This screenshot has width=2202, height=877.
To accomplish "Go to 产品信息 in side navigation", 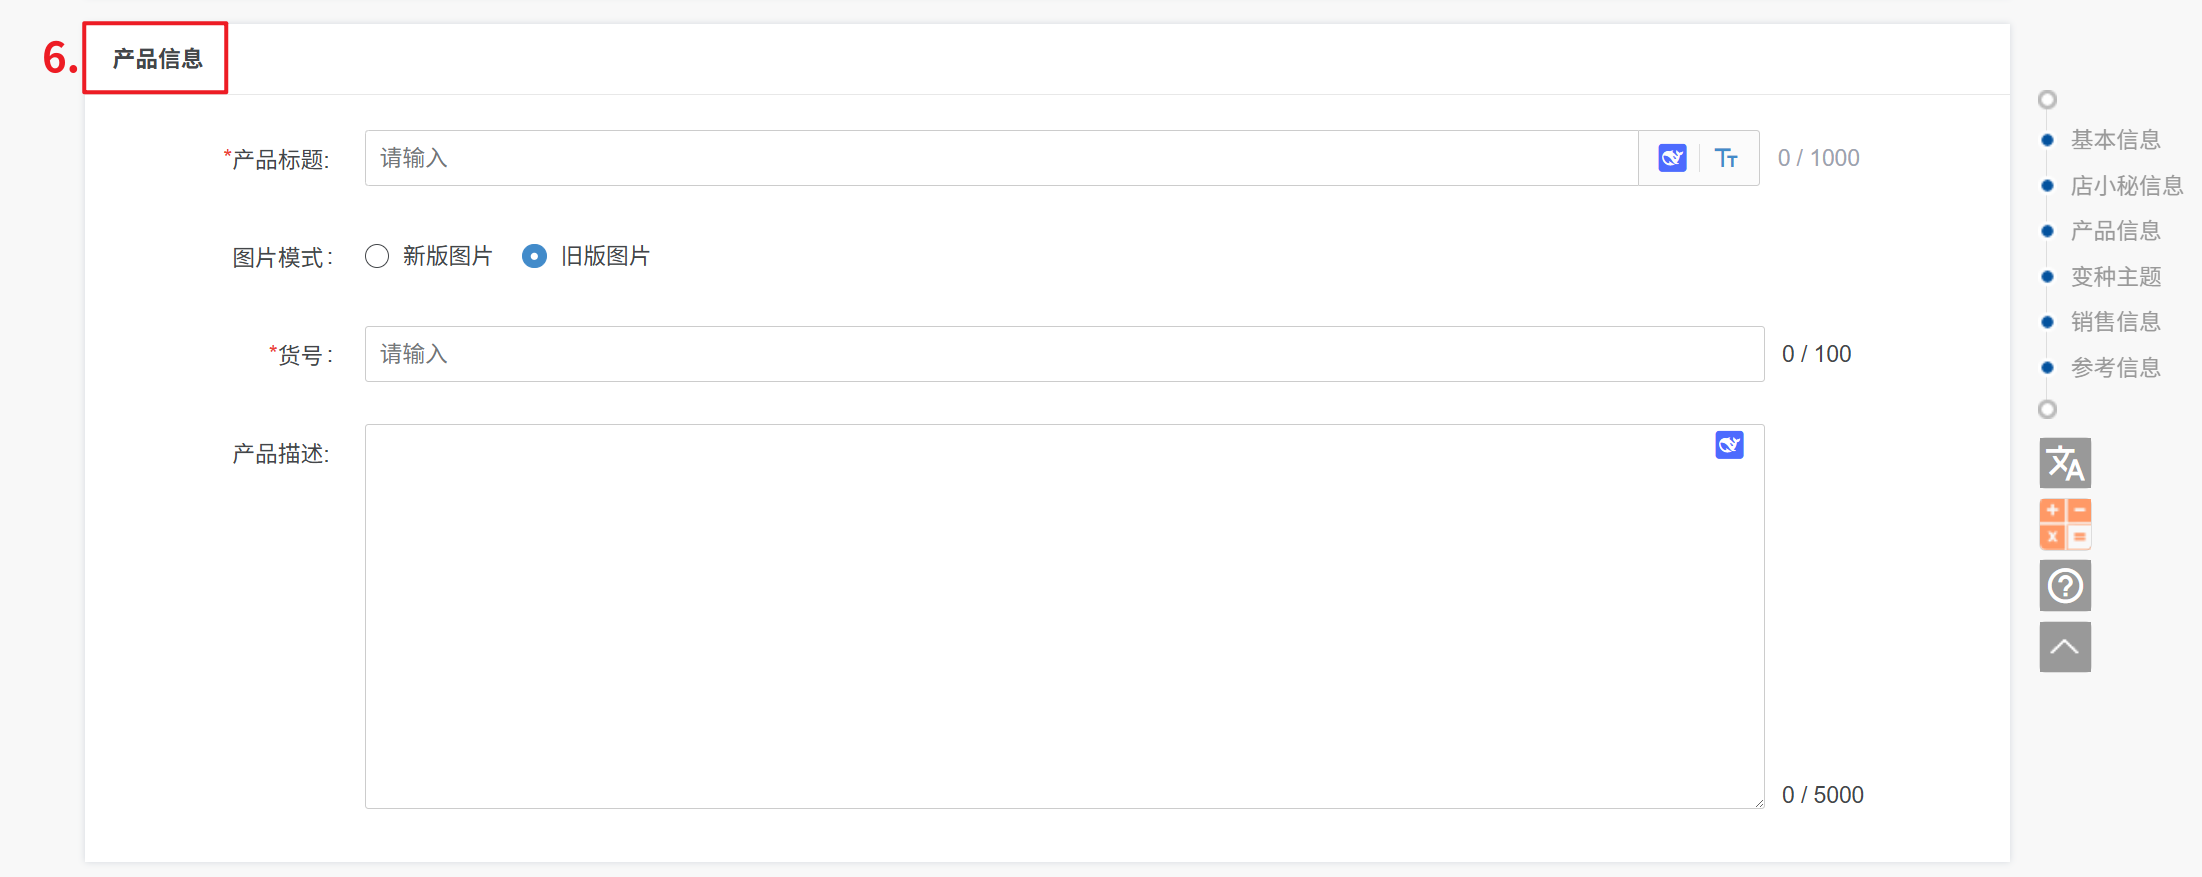I will (x=2115, y=231).
